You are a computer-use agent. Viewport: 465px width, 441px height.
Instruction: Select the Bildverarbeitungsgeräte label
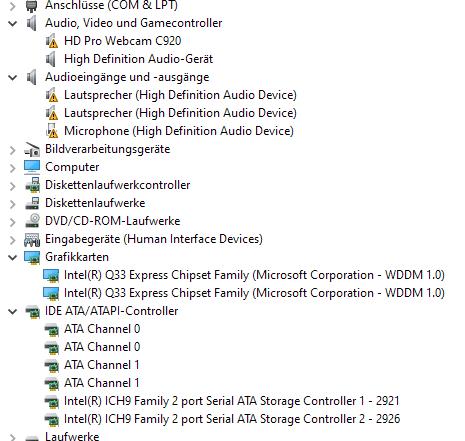107,149
